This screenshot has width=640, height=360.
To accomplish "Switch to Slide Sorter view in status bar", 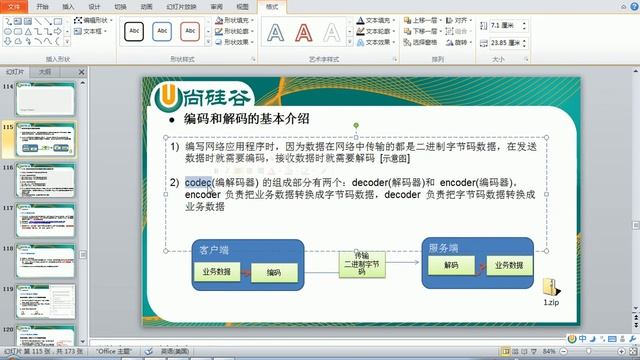I will click(515, 351).
